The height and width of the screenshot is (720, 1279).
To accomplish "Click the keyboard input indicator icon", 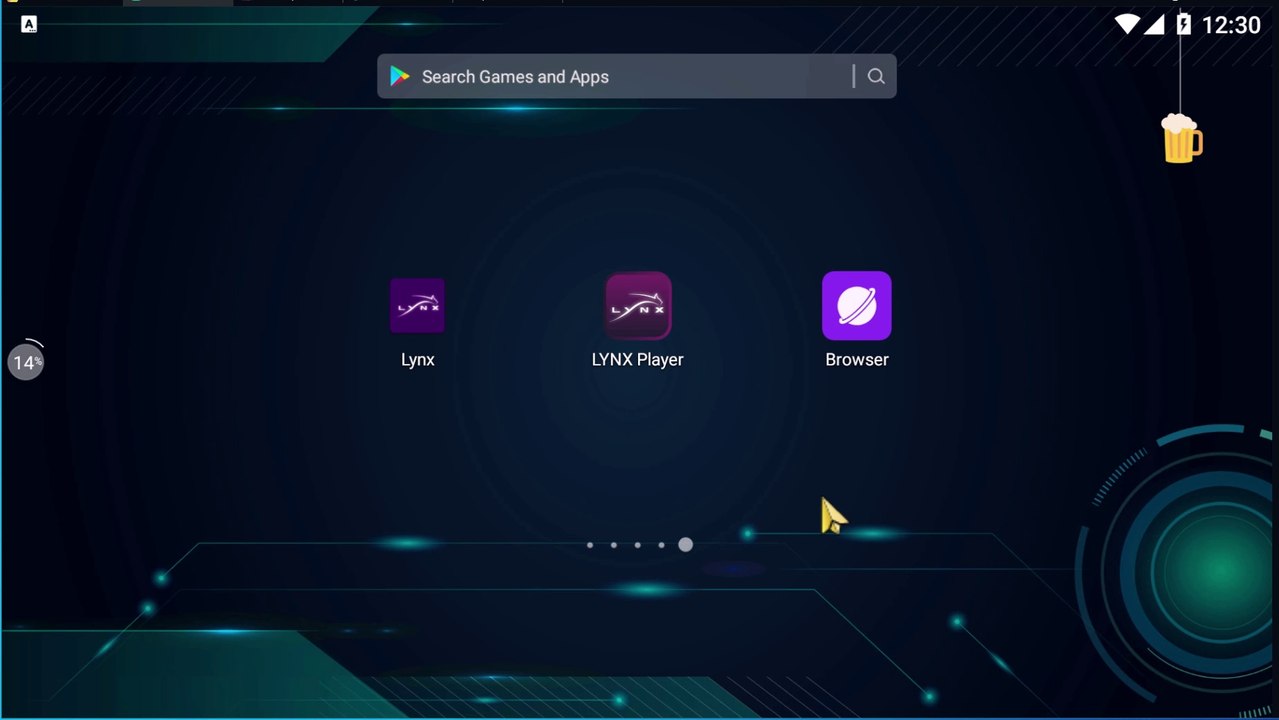I will [x=29, y=25].
